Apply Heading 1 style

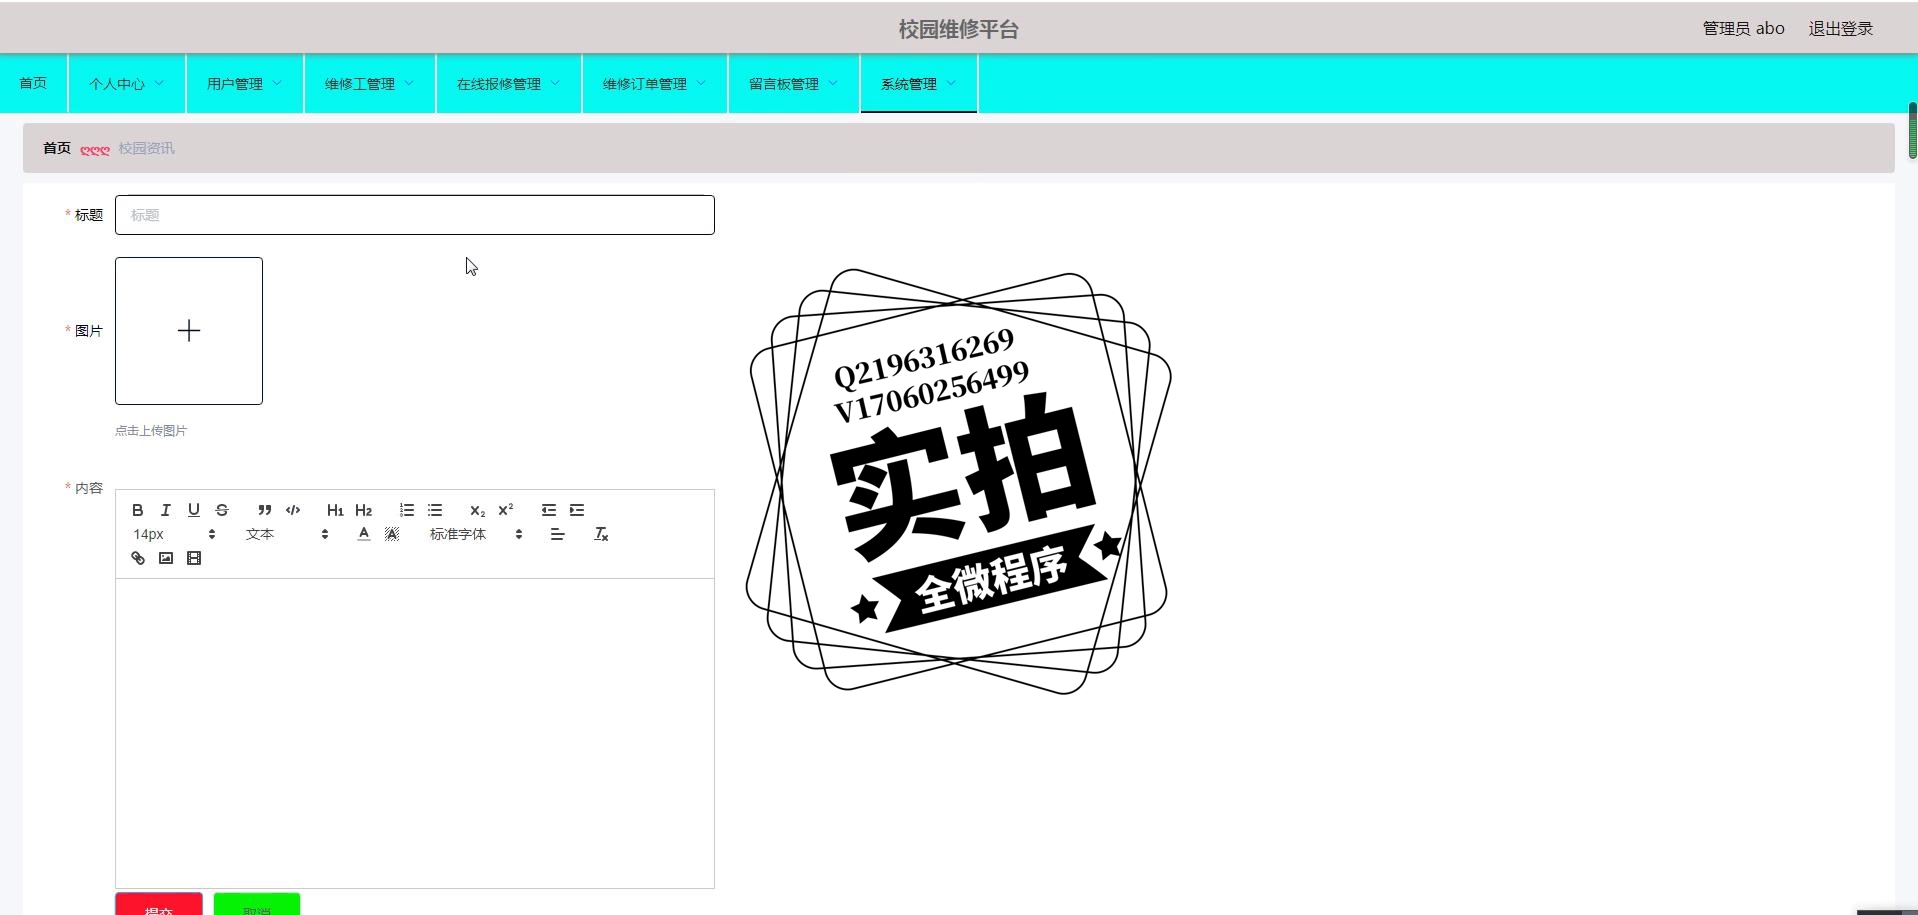coord(335,510)
